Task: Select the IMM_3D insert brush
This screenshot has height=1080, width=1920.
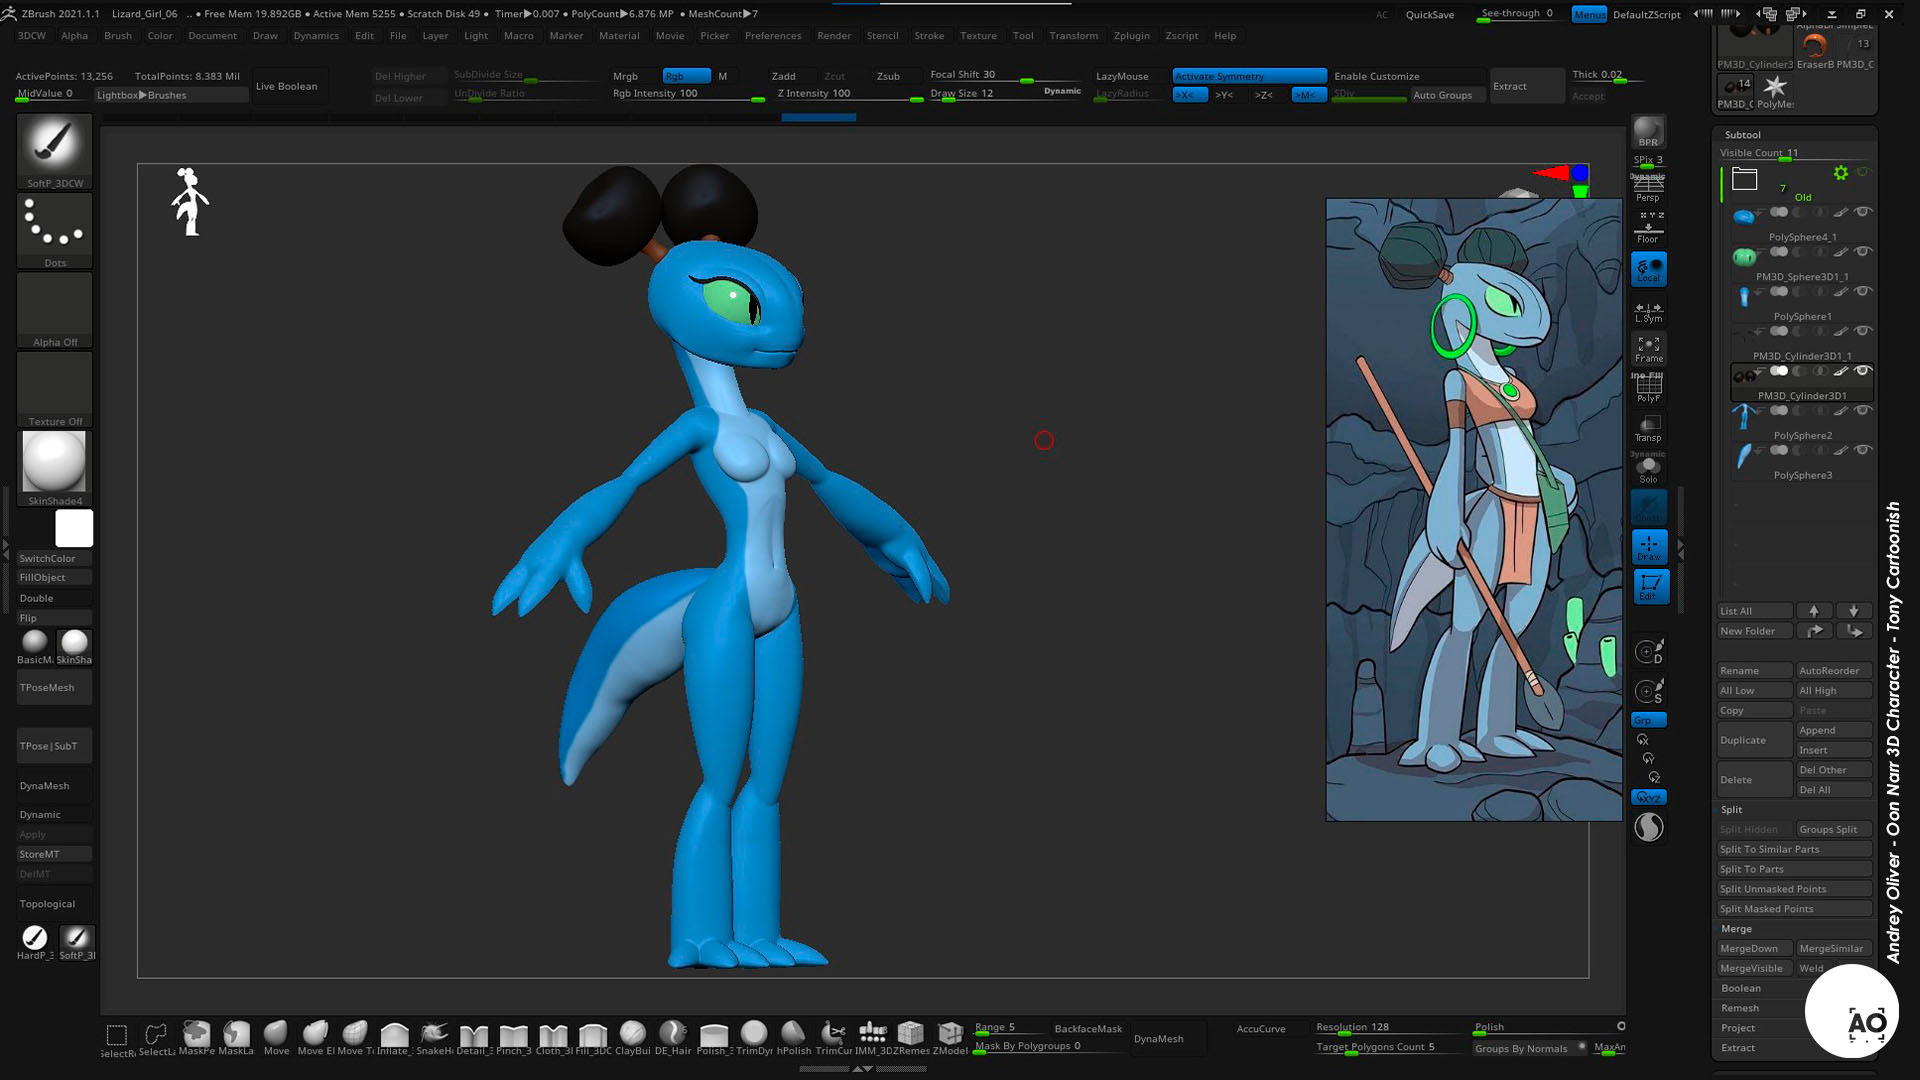Action: pyautogui.click(x=873, y=1038)
